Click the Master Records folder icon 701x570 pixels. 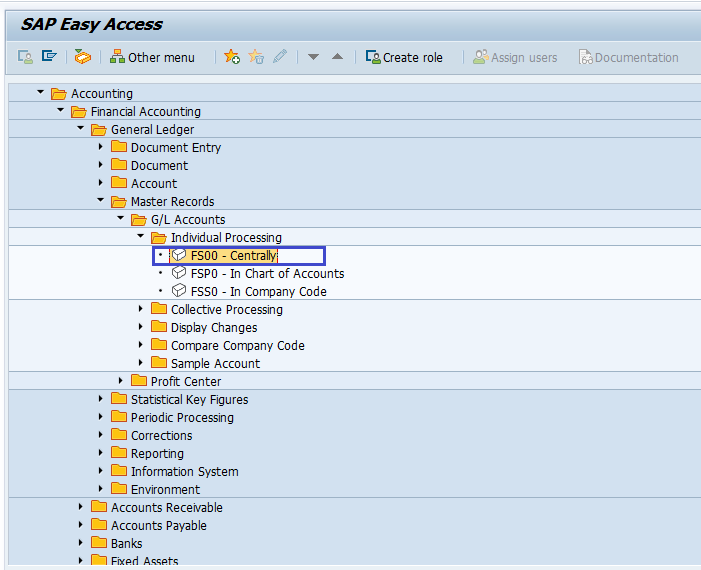click(119, 202)
